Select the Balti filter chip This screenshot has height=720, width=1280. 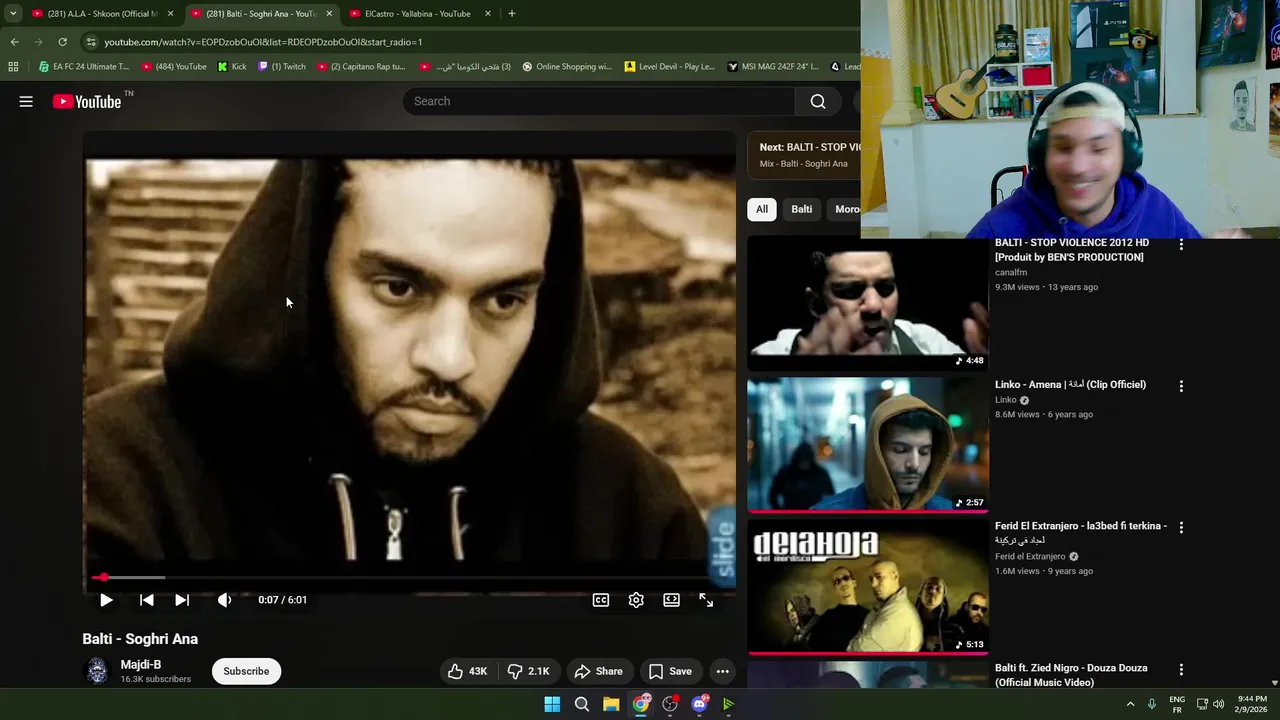coord(802,209)
